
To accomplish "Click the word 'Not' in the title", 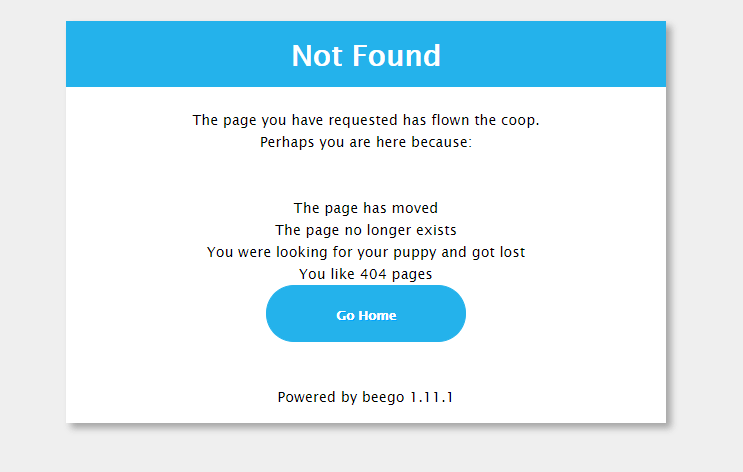I will click(x=317, y=55).
